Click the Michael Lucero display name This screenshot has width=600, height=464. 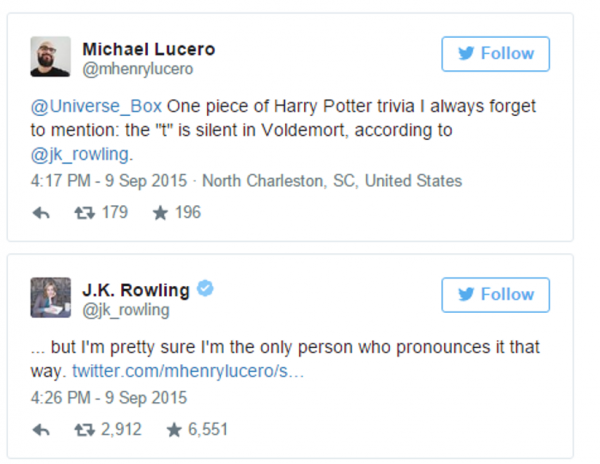point(148,49)
